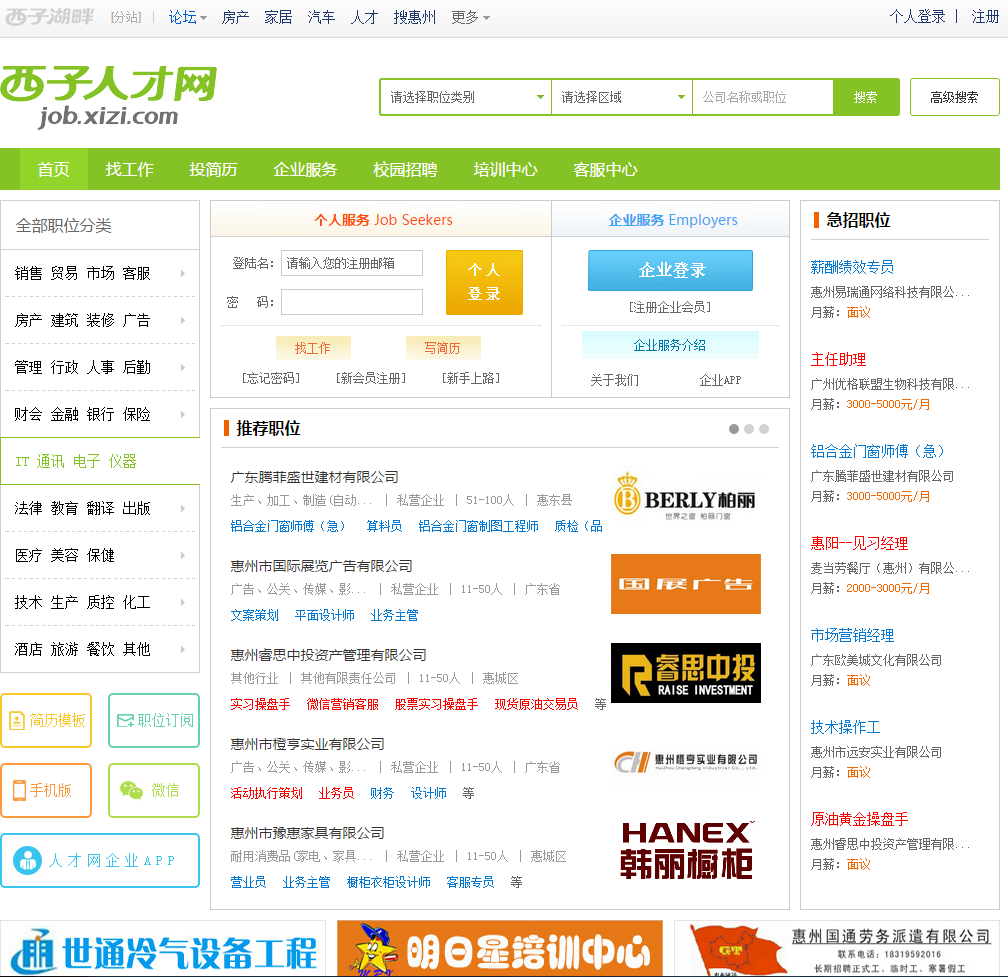Select the IT 通讯 电子 仪器 category

coord(100,461)
